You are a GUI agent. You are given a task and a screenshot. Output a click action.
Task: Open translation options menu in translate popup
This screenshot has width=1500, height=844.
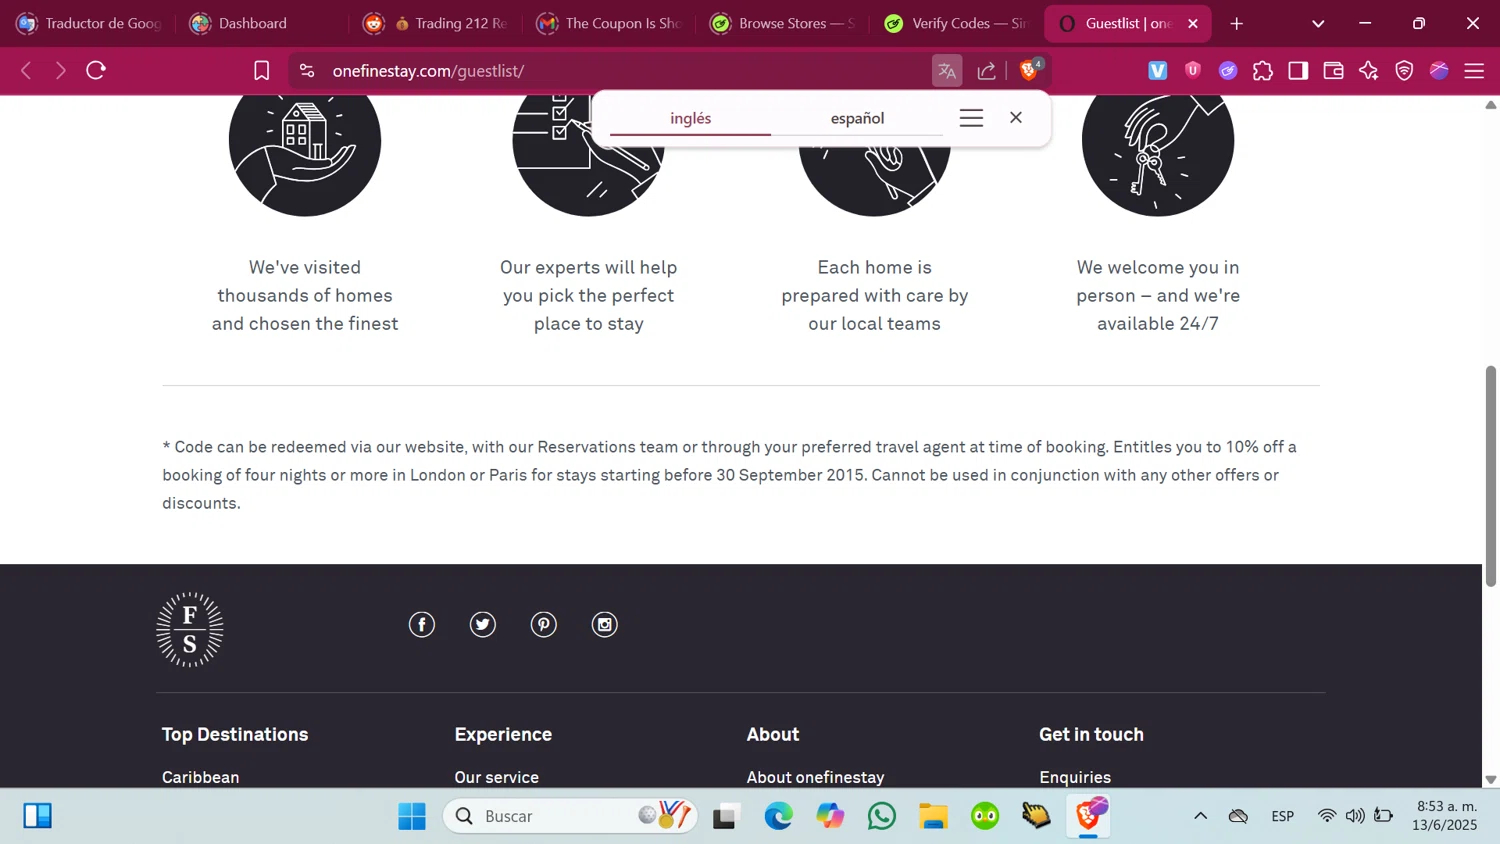click(971, 118)
